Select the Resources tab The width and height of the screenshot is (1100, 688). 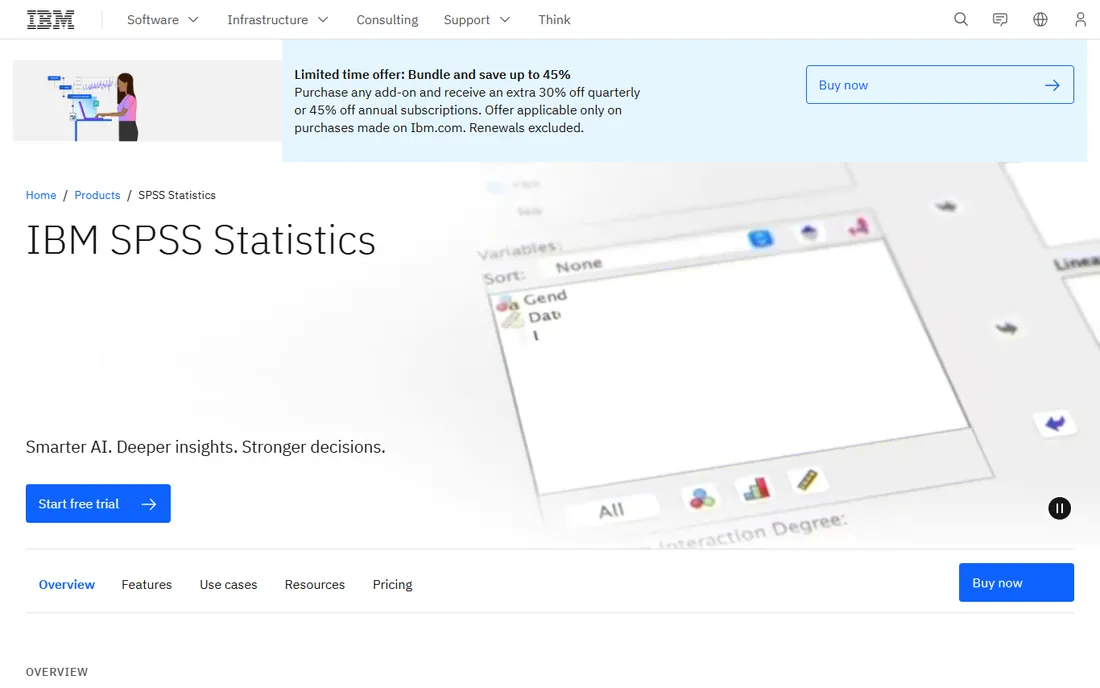tap(314, 584)
